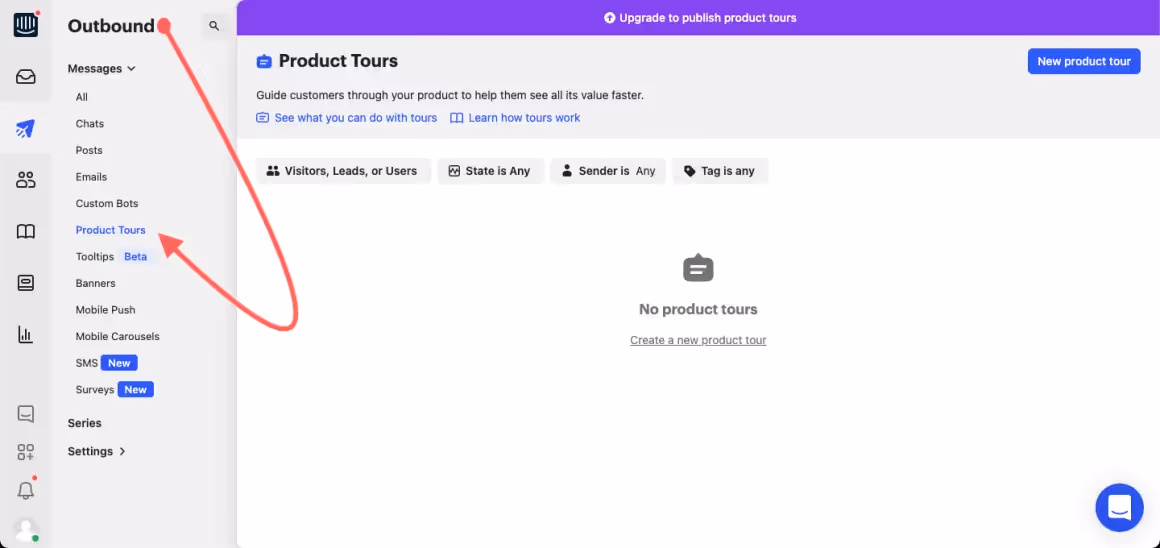Open SMS in the sidebar

point(107,363)
